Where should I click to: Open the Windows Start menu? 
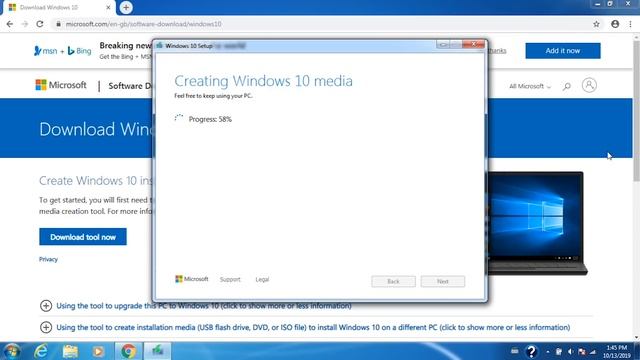click(12, 351)
